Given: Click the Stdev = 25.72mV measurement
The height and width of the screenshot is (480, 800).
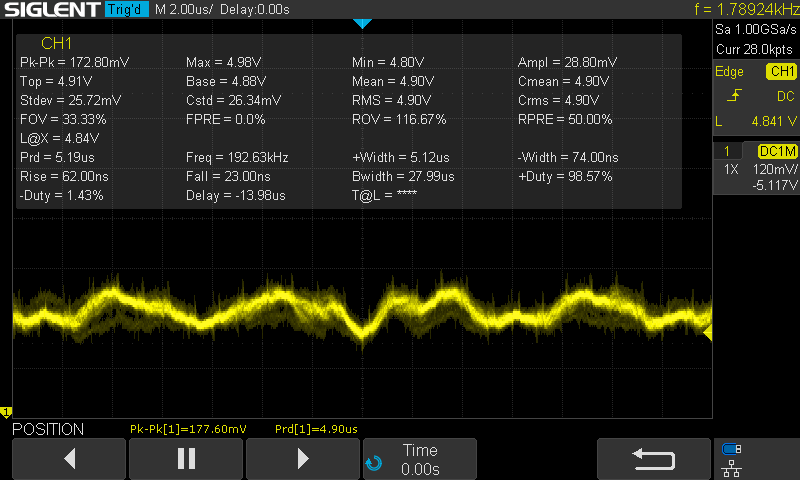Looking at the screenshot, I should click(70, 100).
